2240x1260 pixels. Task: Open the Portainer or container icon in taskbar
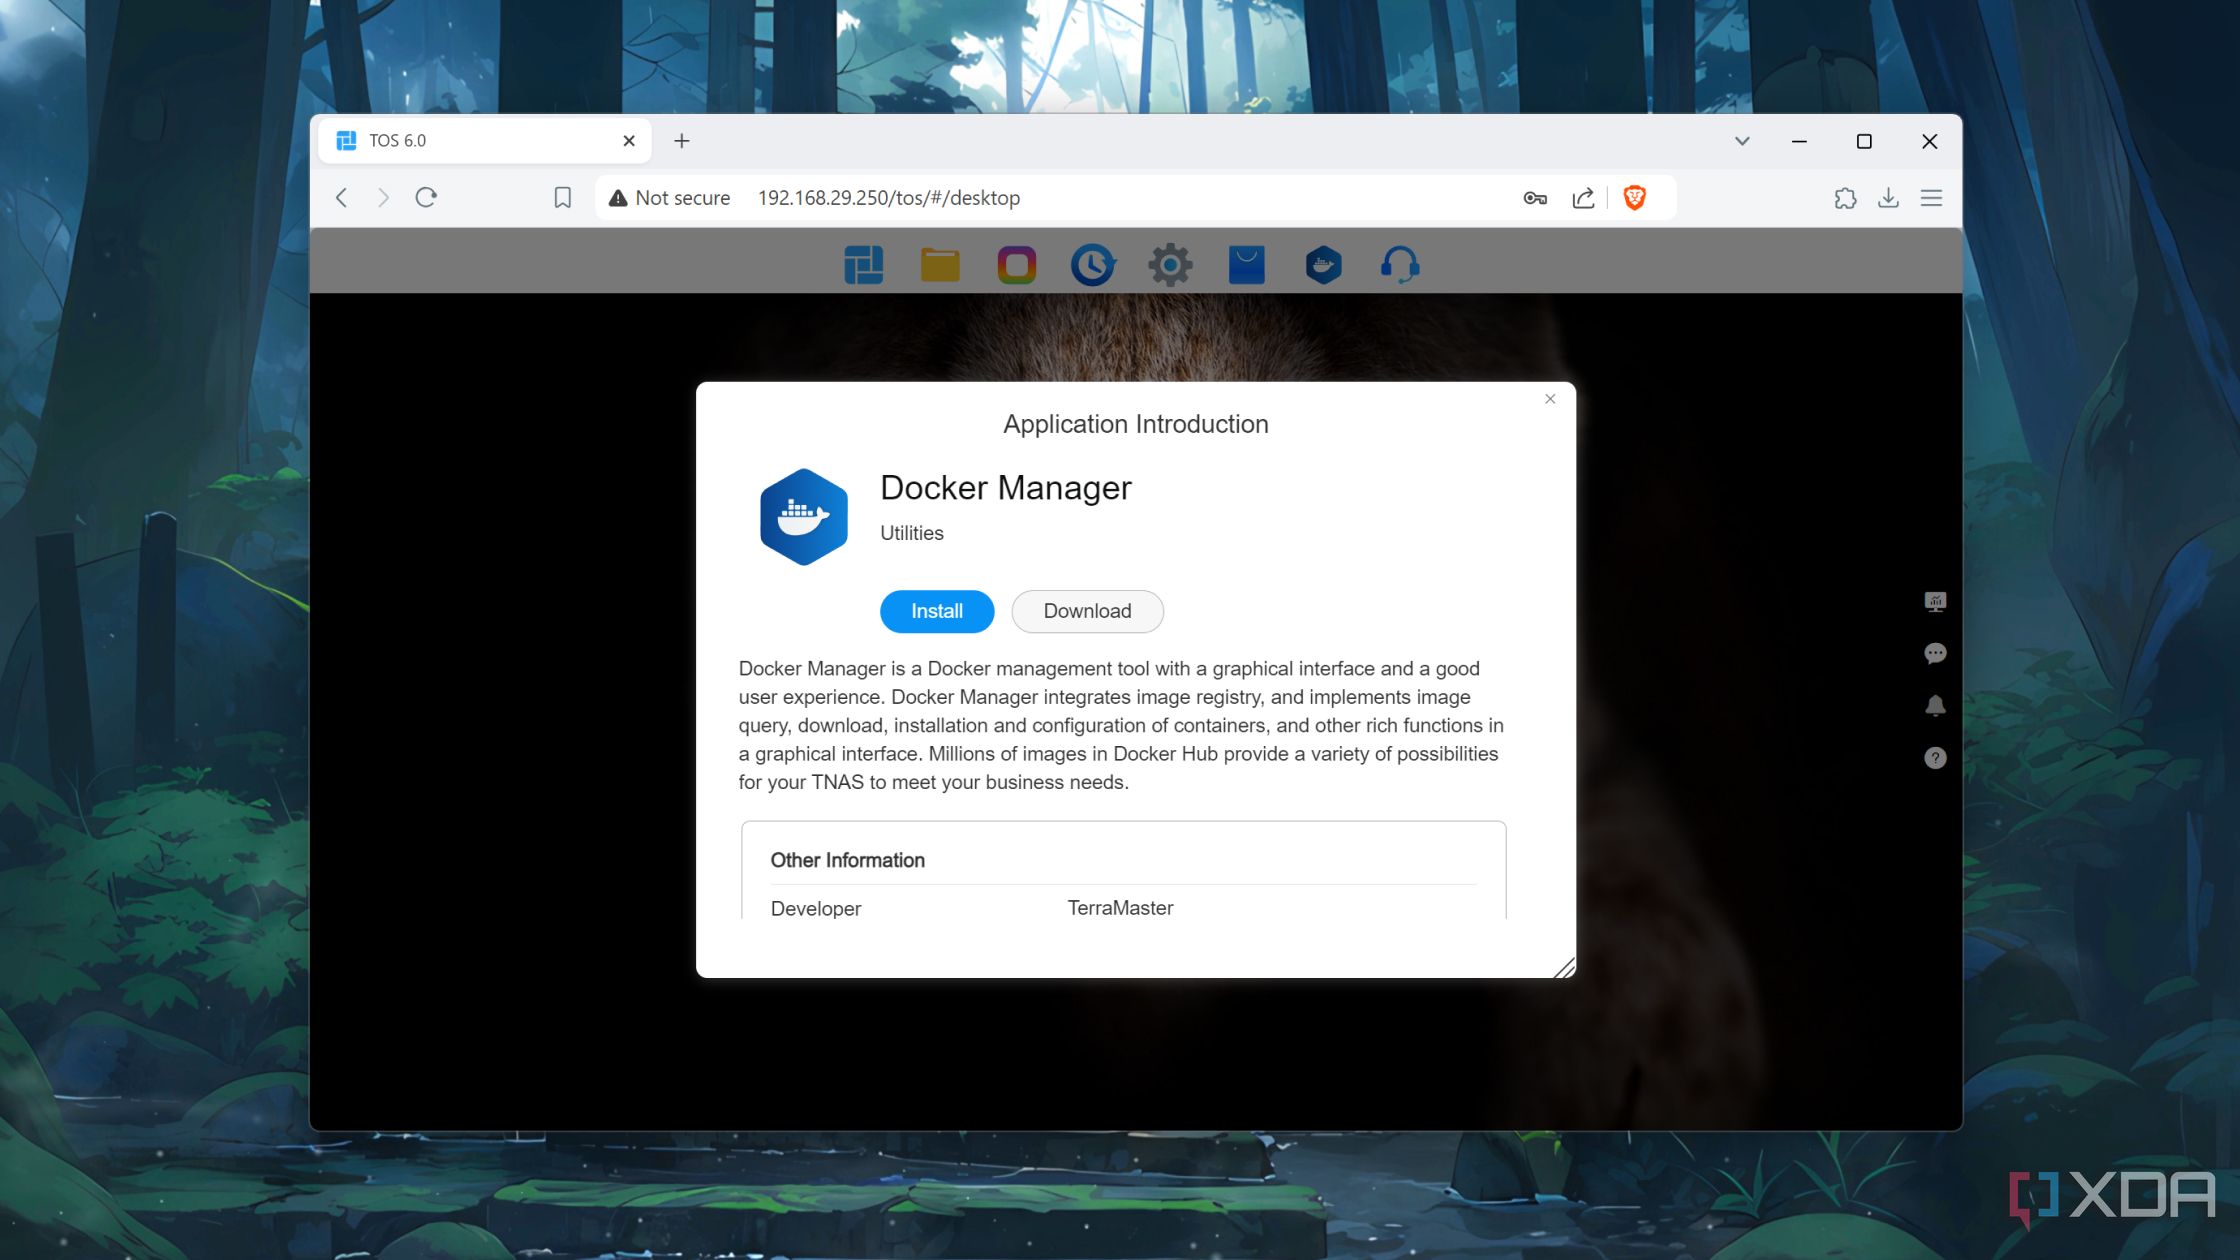1322,263
